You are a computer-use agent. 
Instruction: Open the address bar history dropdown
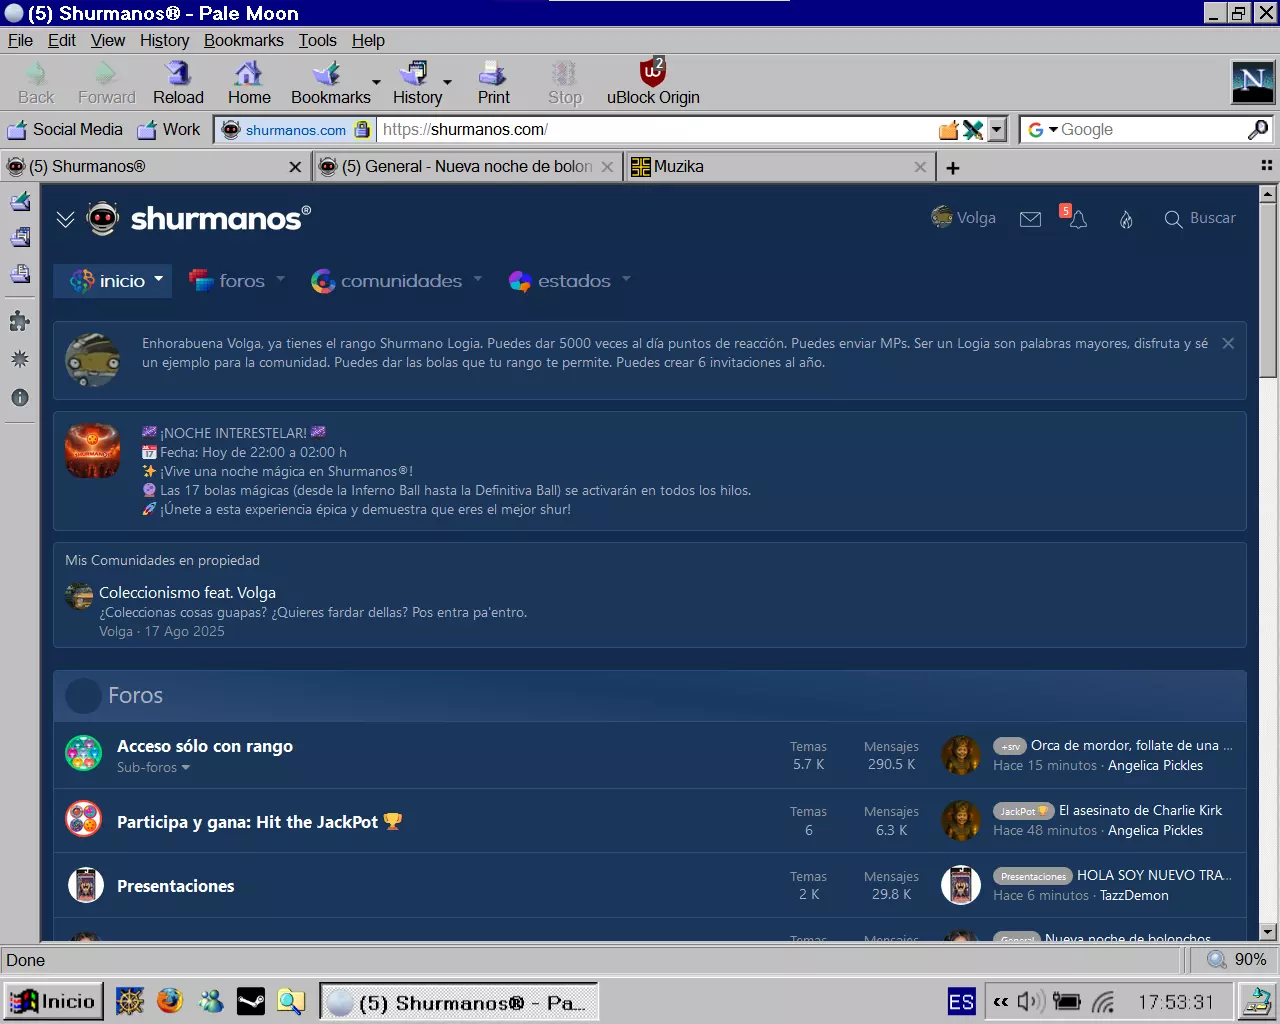[996, 130]
